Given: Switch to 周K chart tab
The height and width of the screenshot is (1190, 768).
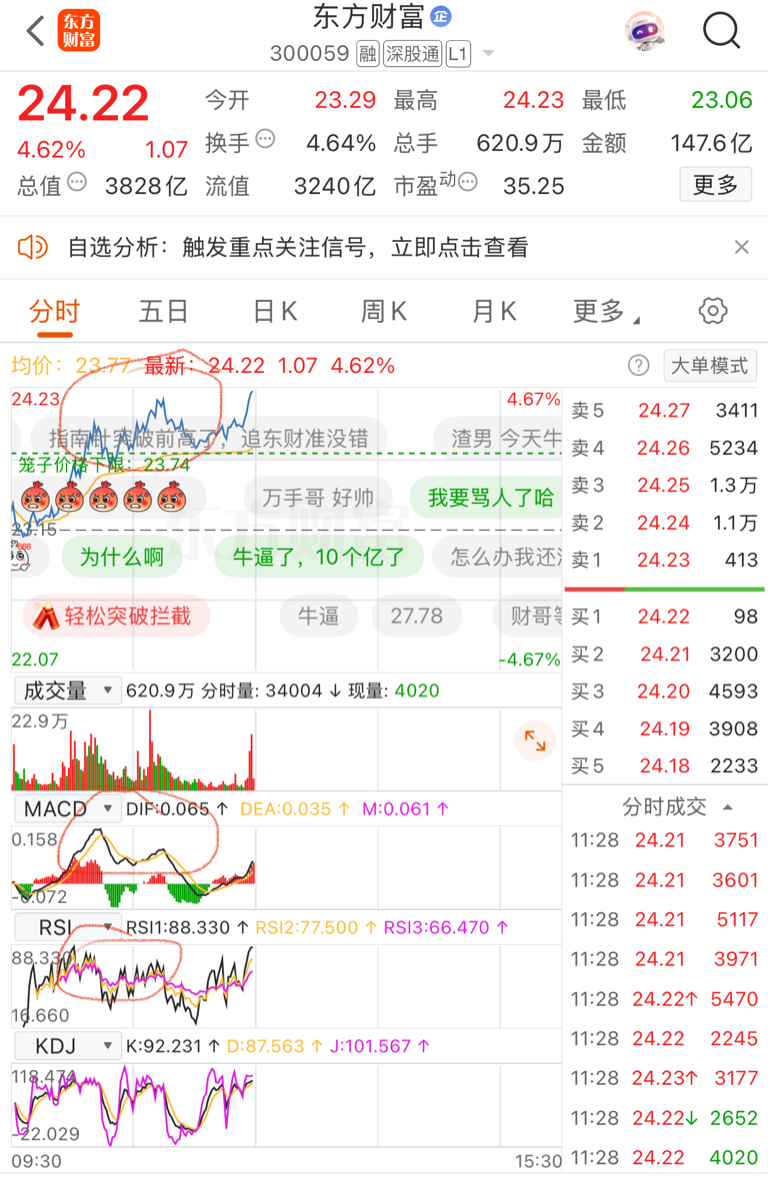Looking at the screenshot, I should 384,311.
